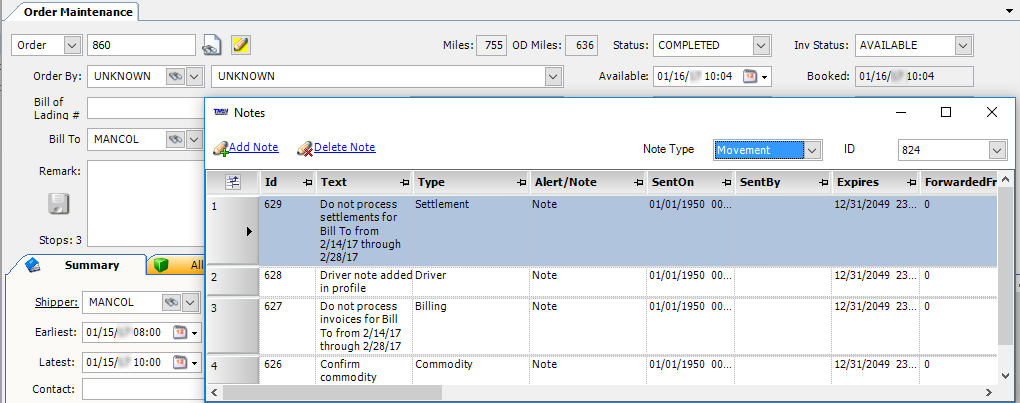This screenshot has height=403, width=1020.
Task: Open the Inv Status AVAILABLE dropdown
Action: (963, 46)
